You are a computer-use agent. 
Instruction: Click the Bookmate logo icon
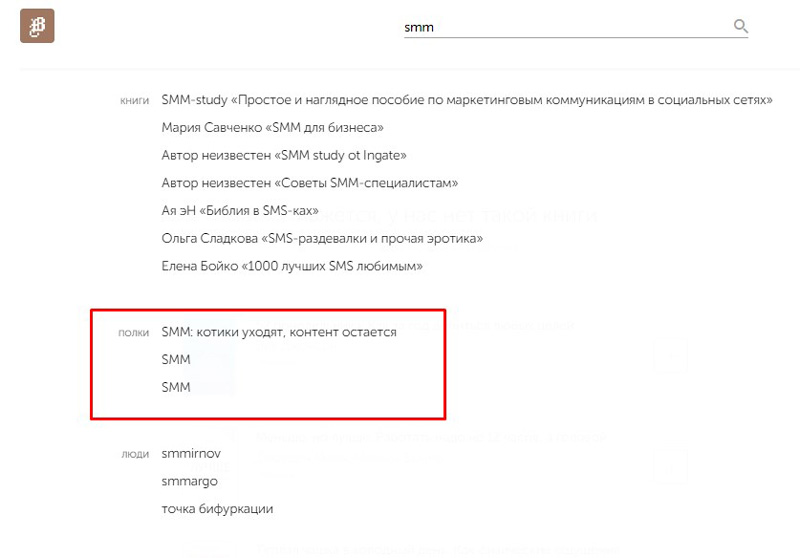click(37, 26)
